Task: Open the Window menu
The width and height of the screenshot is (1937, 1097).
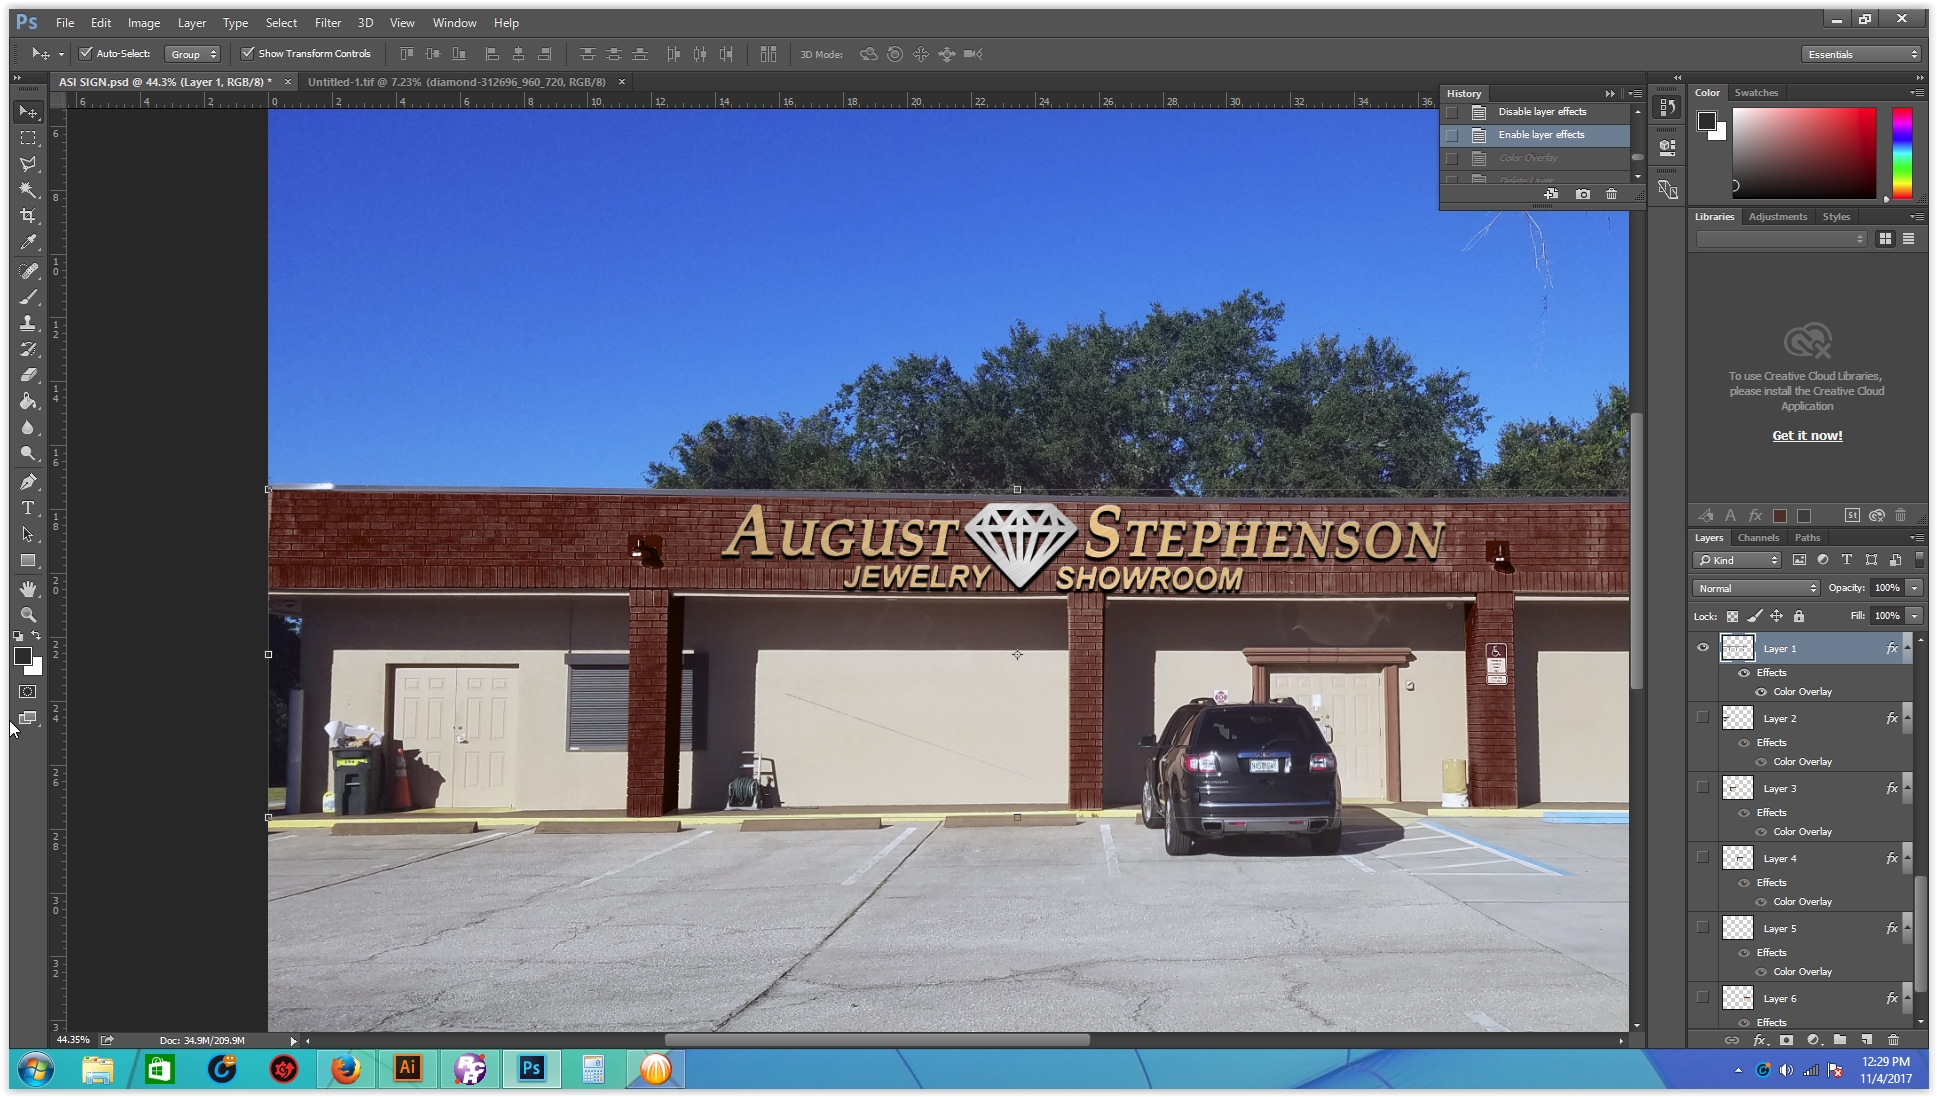Action: 454,22
